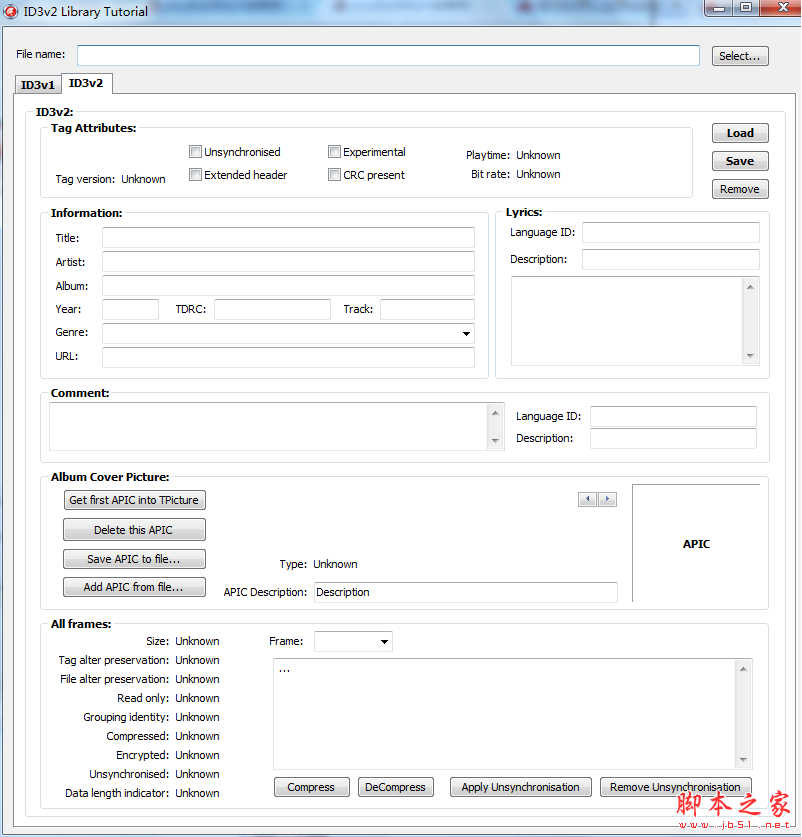
Task: Click the Load button
Action: pyautogui.click(x=740, y=132)
